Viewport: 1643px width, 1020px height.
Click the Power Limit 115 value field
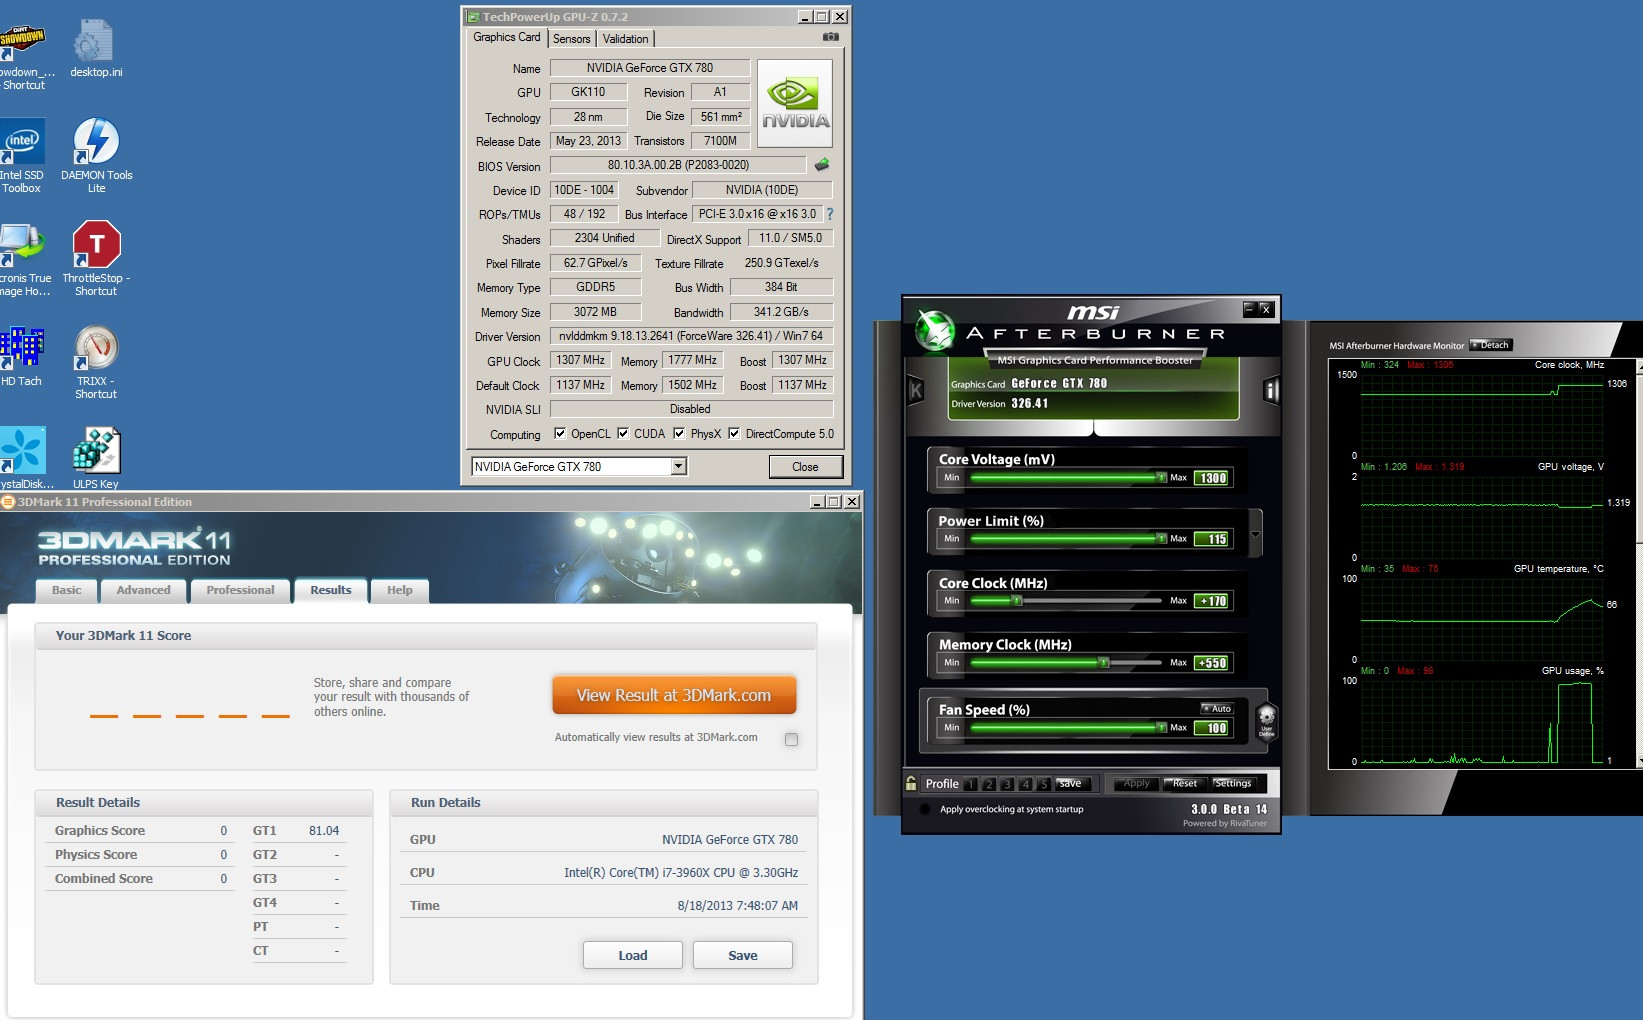pos(1212,539)
